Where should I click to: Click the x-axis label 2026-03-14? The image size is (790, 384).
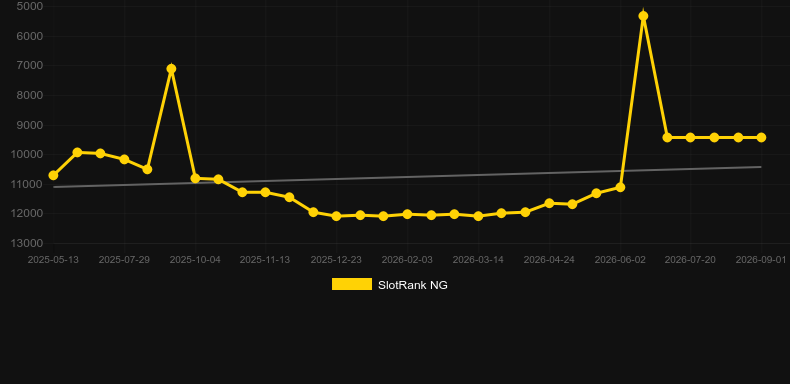coord(478,260)
